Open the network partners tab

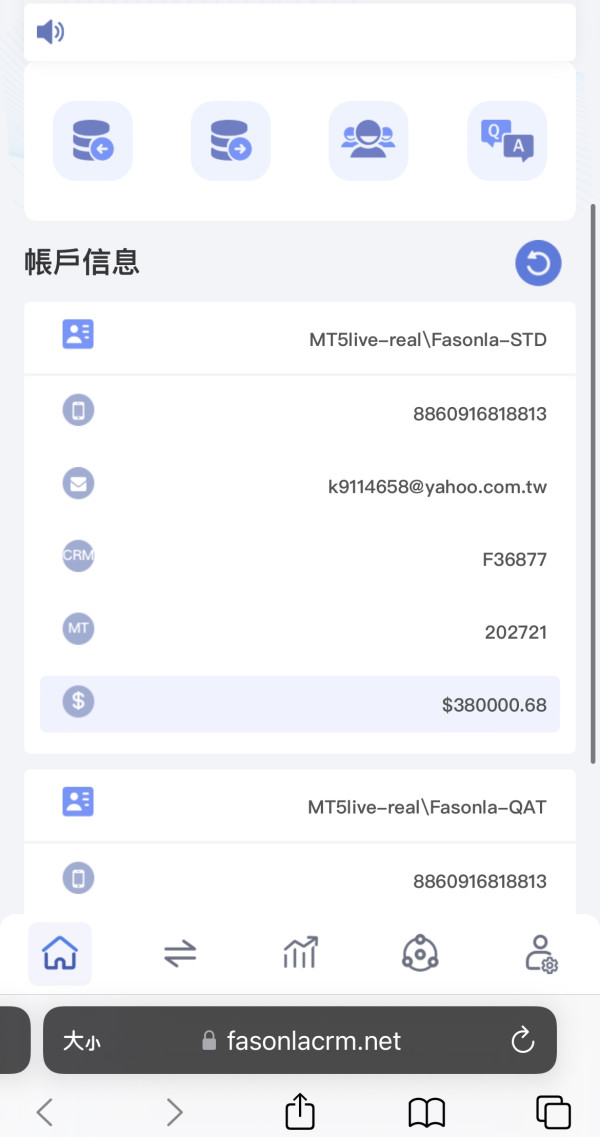coord(420,954)
